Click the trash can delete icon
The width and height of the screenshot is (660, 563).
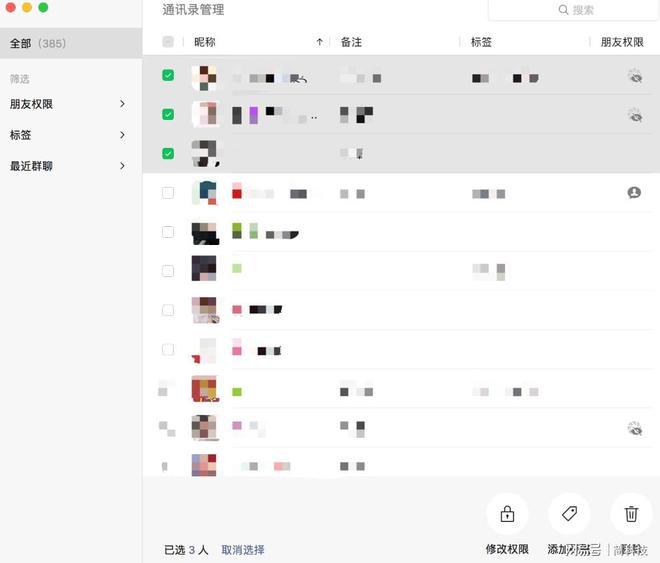tap(631, 514)
